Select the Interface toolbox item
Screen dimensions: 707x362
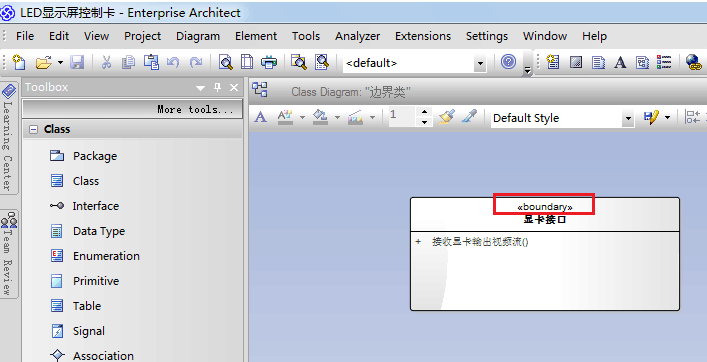point(84,206)
